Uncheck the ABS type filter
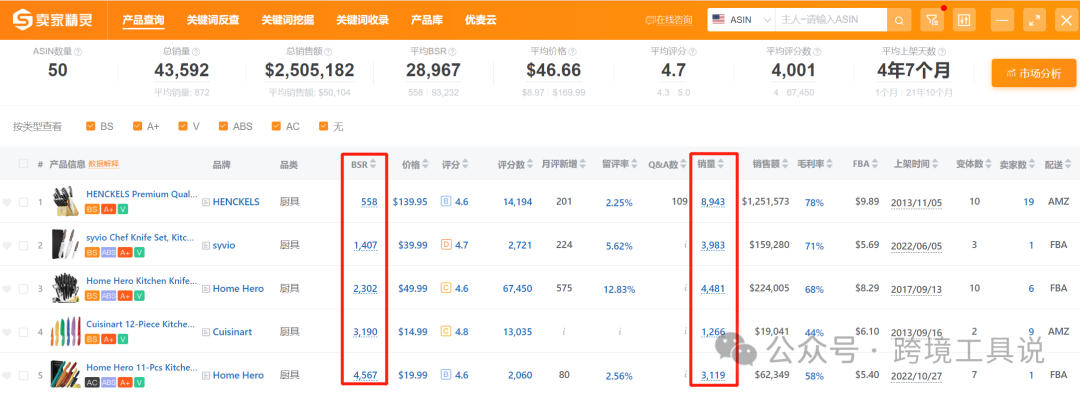This screenshot has height=394, width=1080. click(223, 126)
